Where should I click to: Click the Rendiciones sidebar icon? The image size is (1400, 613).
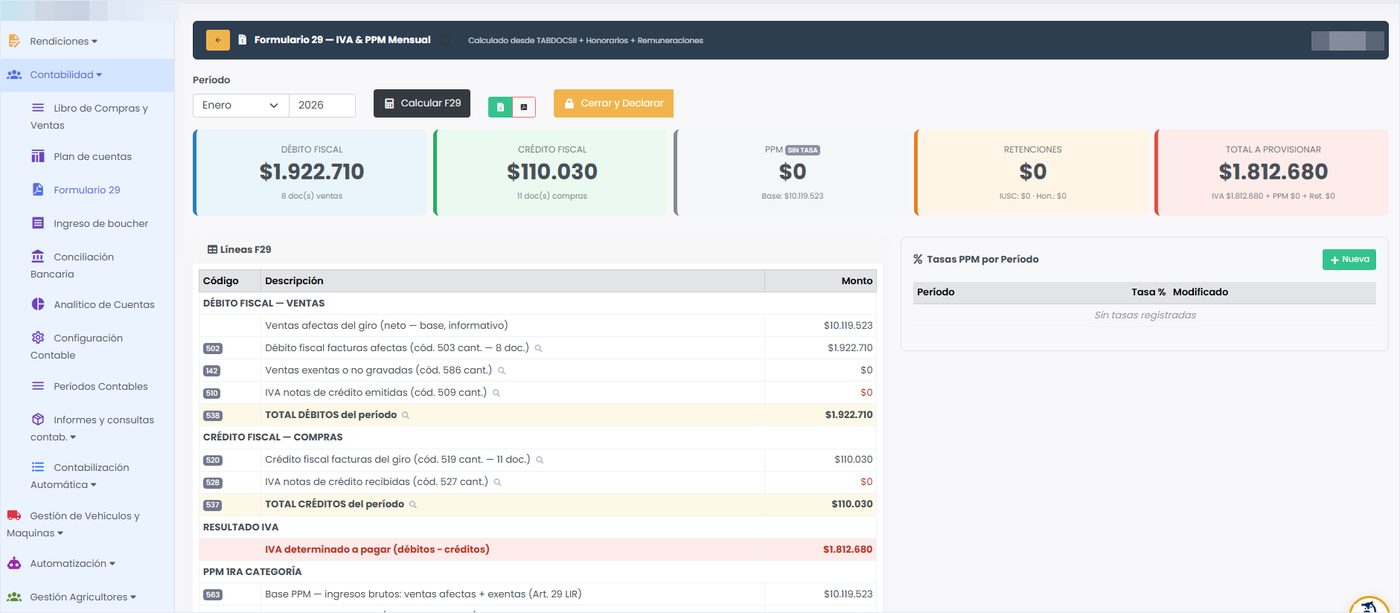pyautogui.click(x=14, y=41)
